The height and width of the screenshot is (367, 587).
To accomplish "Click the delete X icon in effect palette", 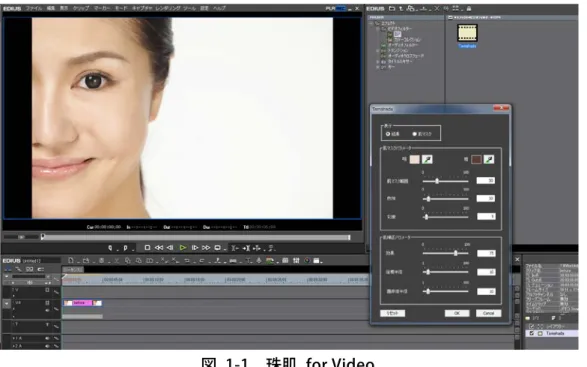I will tap(437, 8).
